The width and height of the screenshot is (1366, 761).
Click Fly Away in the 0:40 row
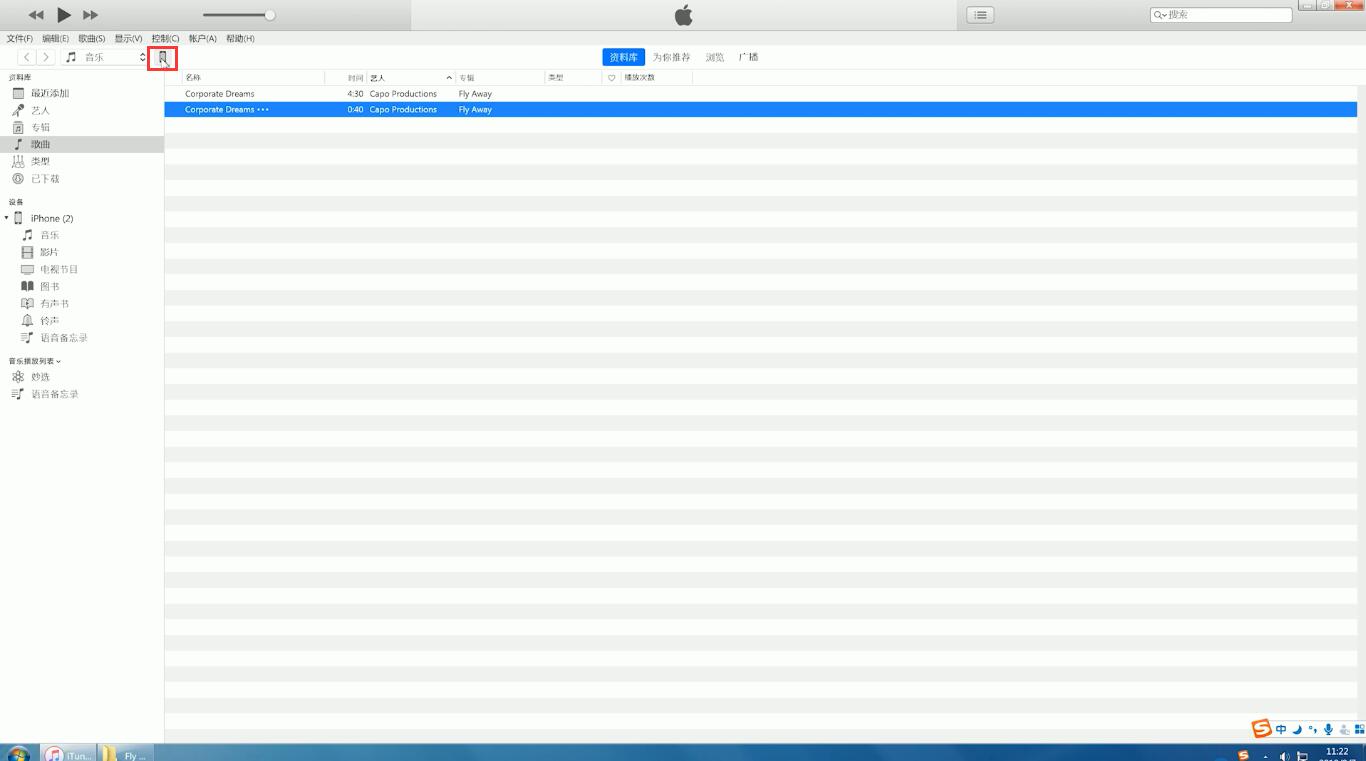475,110
